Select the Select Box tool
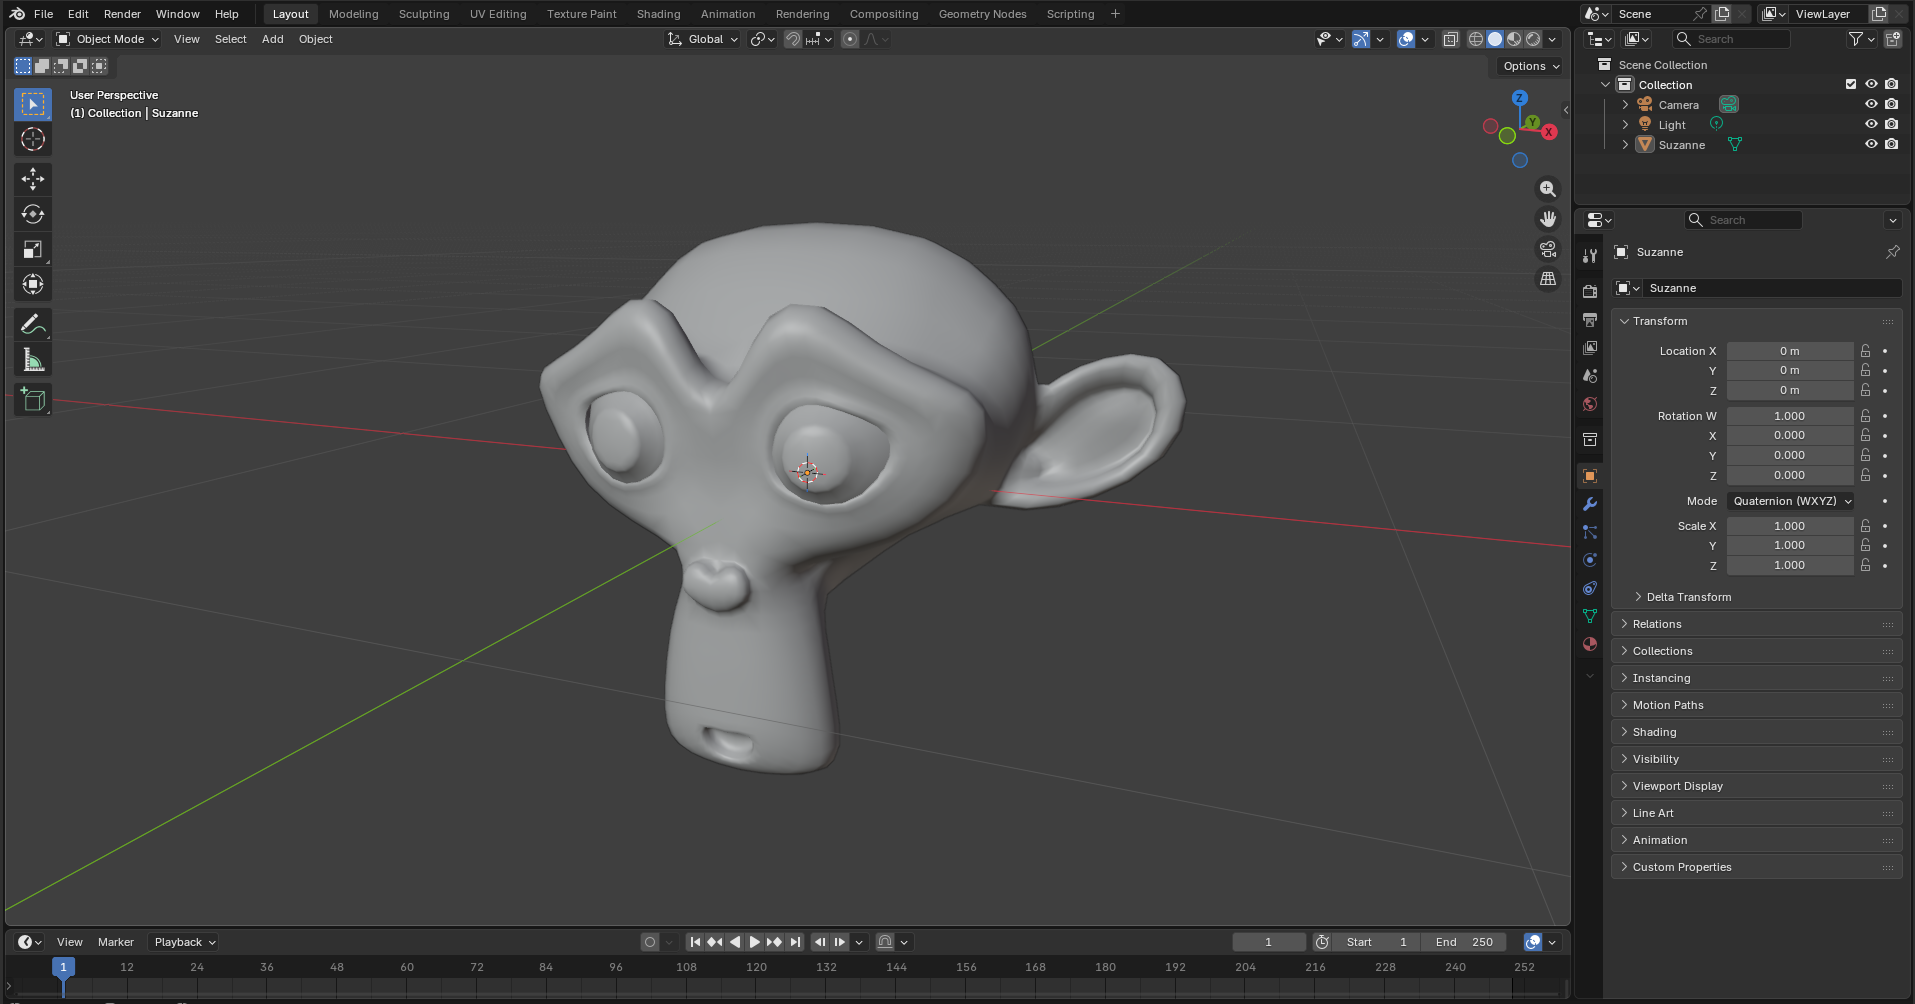Image resolution: width=1915 pixels, height=1004 pixels. pos(33,104)
